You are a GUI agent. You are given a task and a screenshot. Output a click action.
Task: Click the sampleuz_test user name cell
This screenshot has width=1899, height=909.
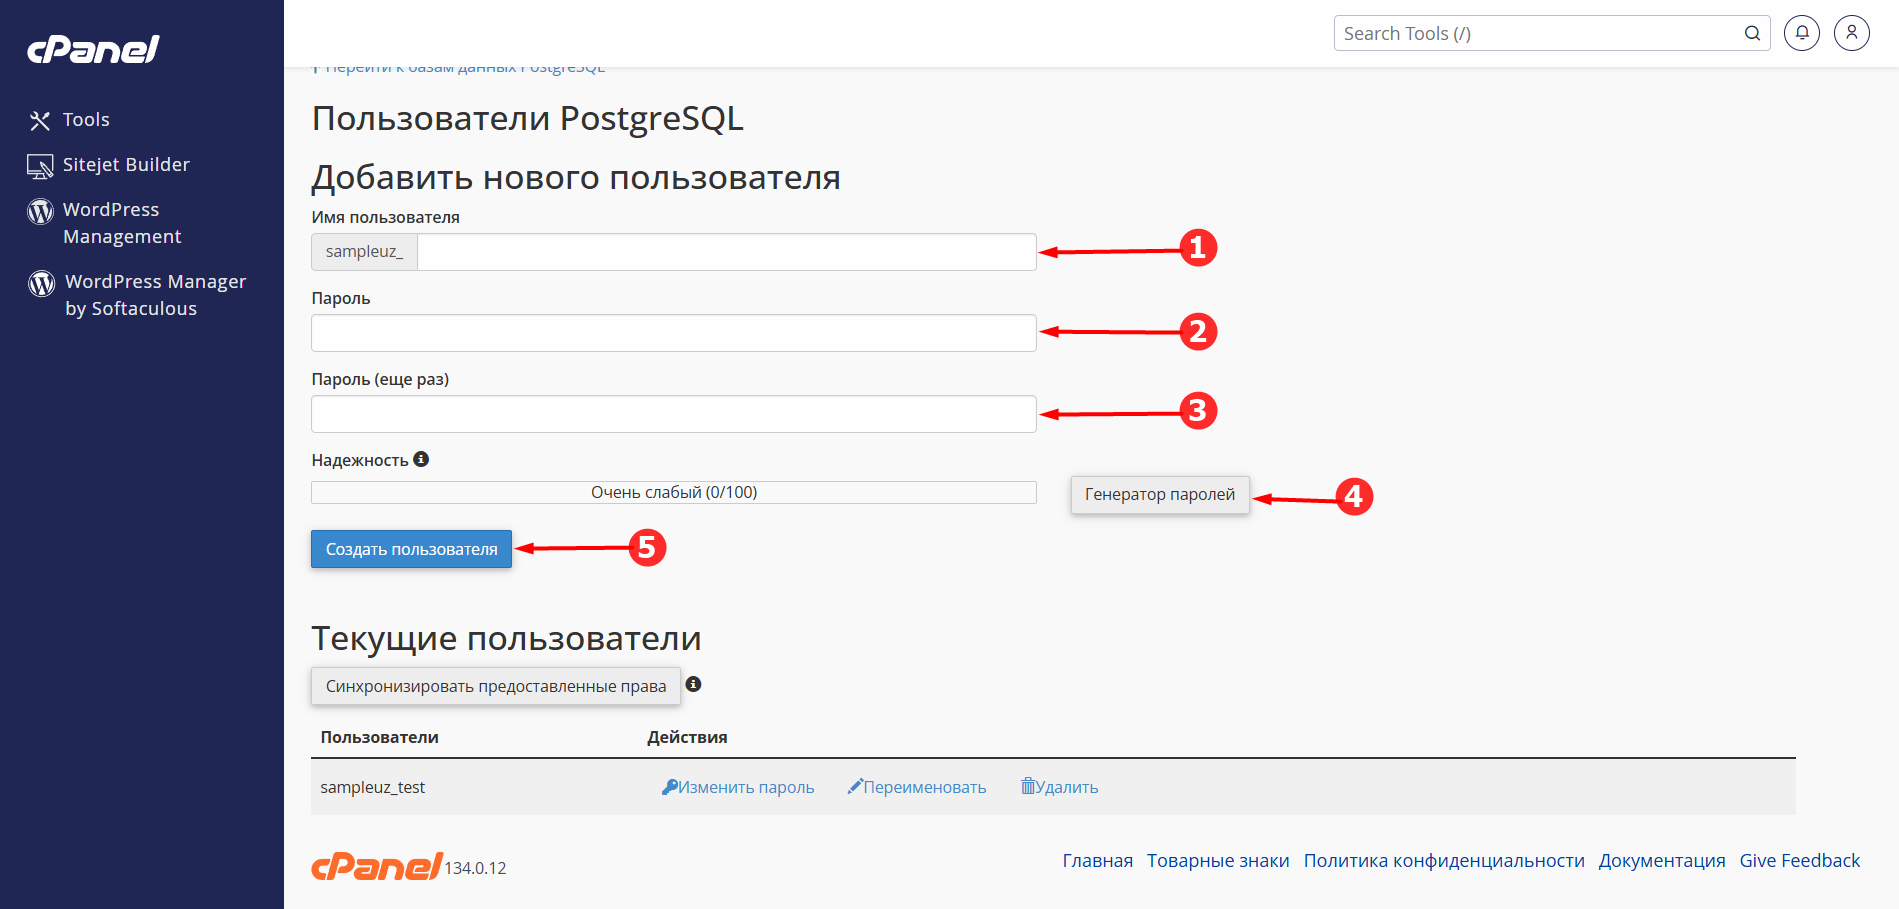tap(373, 787)
